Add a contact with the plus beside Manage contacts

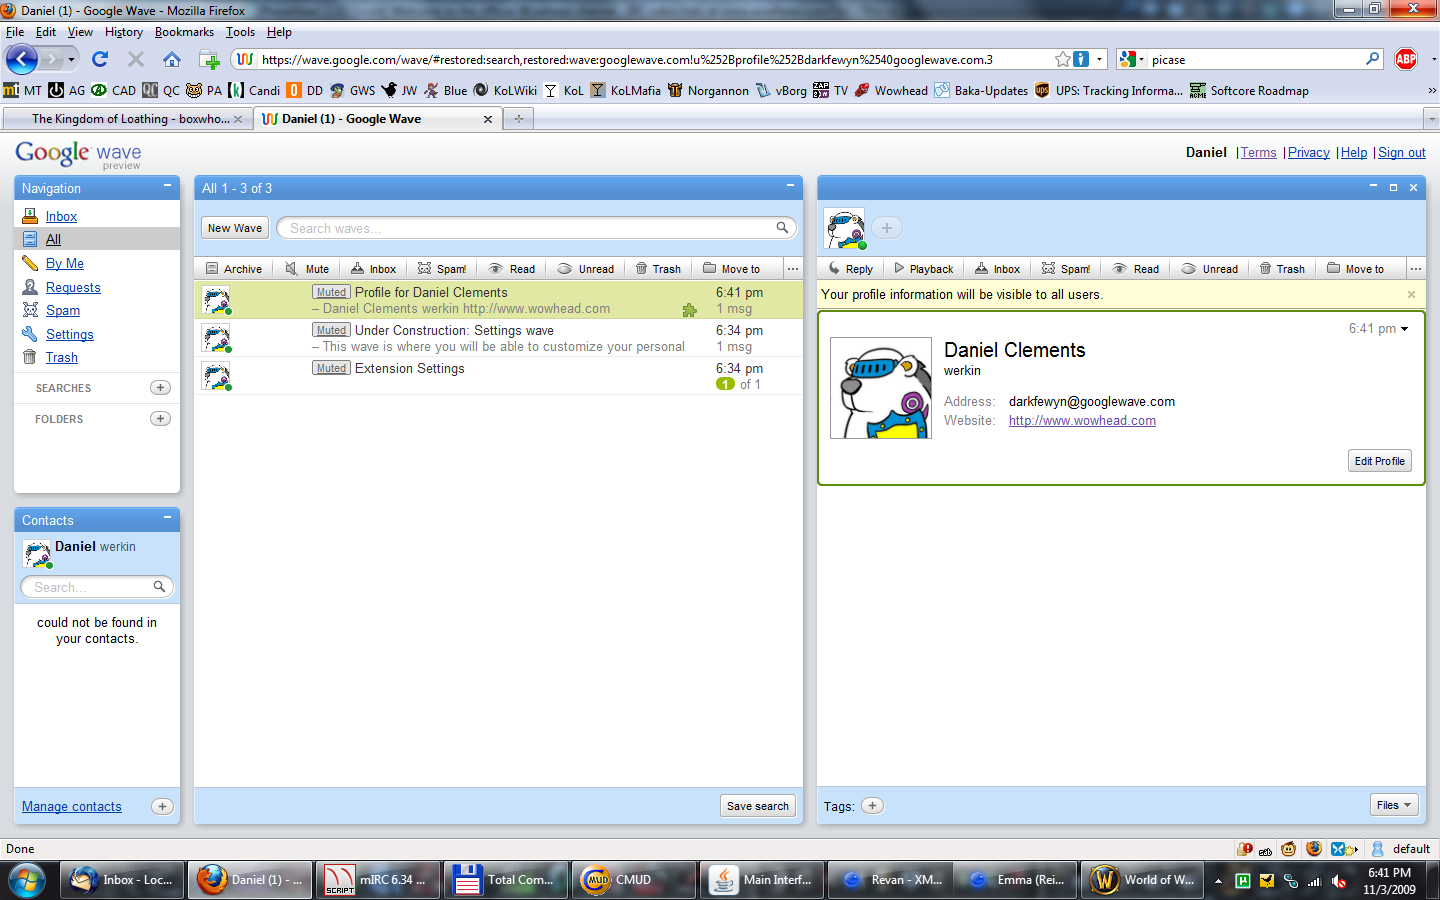click(x=162, y=806)
